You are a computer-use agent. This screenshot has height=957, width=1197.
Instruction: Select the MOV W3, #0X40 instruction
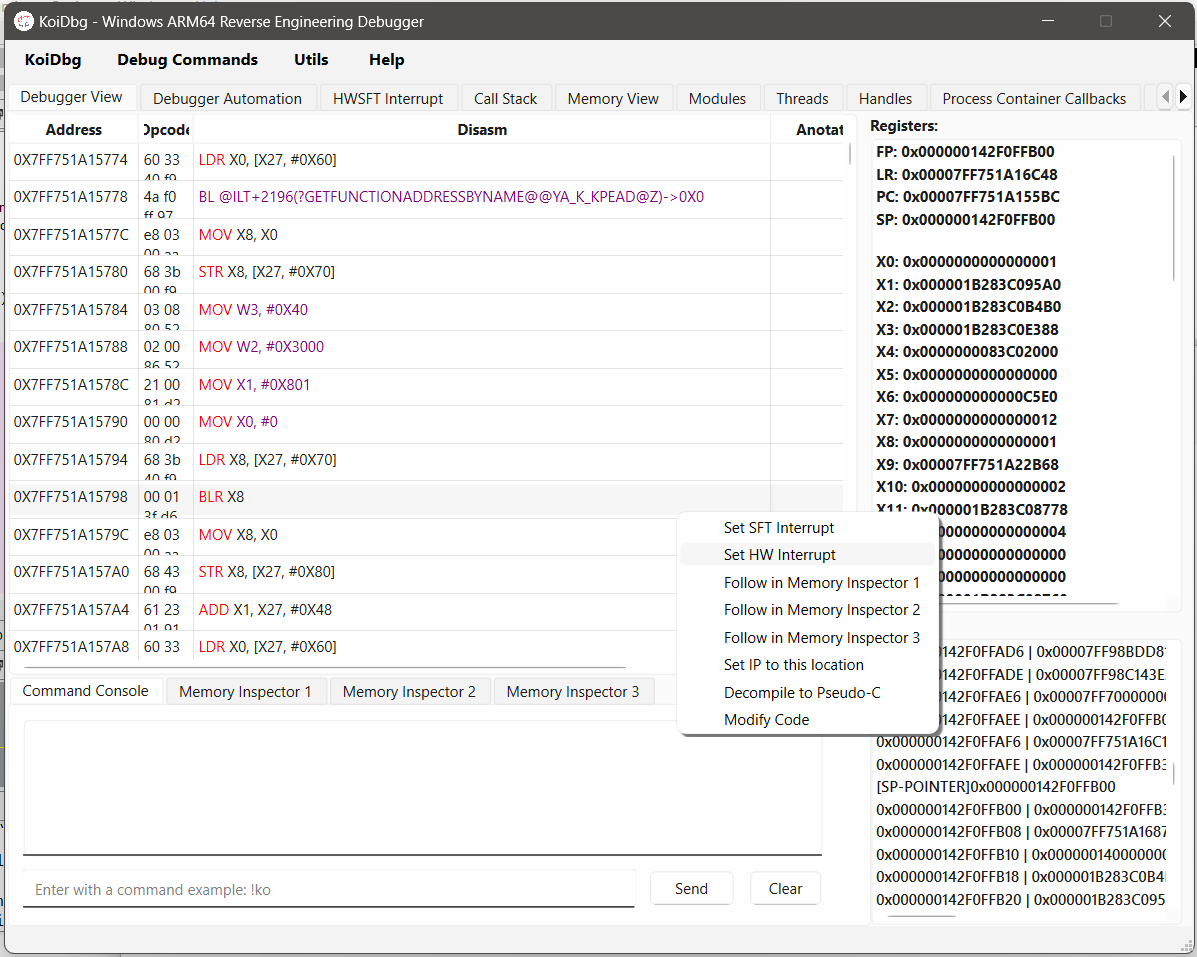tap(426, 311)
